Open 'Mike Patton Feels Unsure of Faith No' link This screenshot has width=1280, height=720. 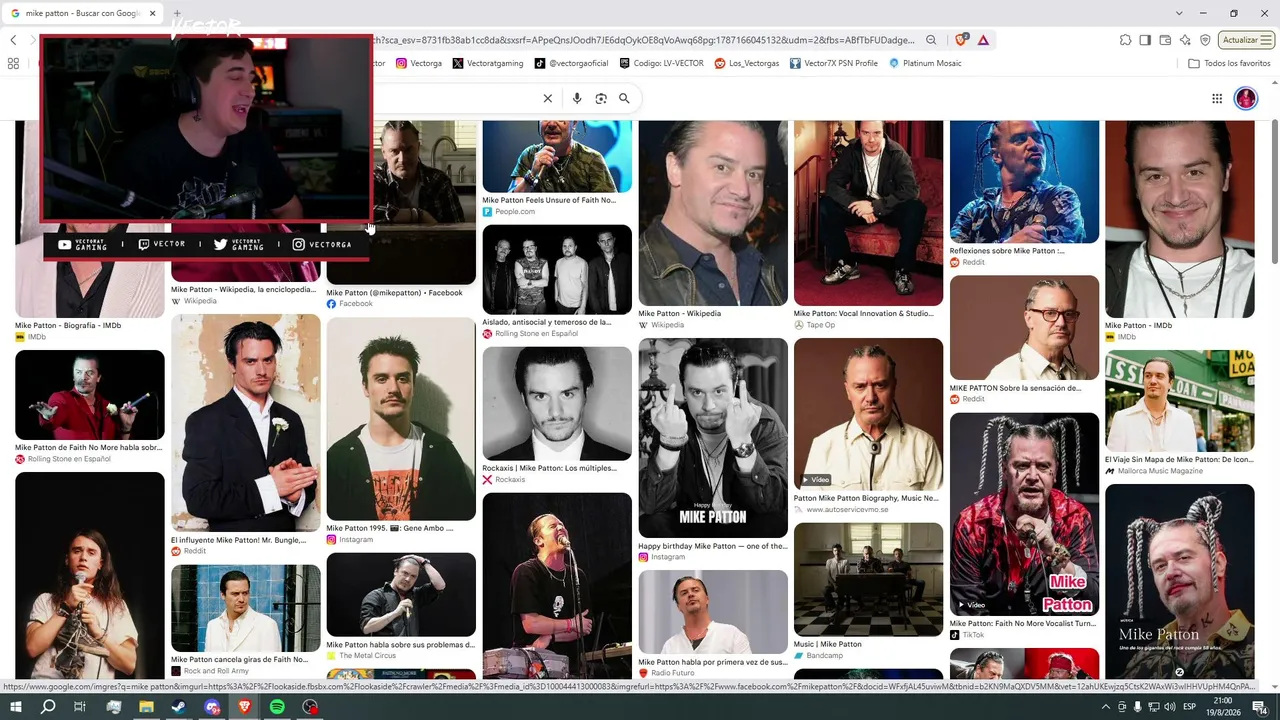tap(549, 200)
